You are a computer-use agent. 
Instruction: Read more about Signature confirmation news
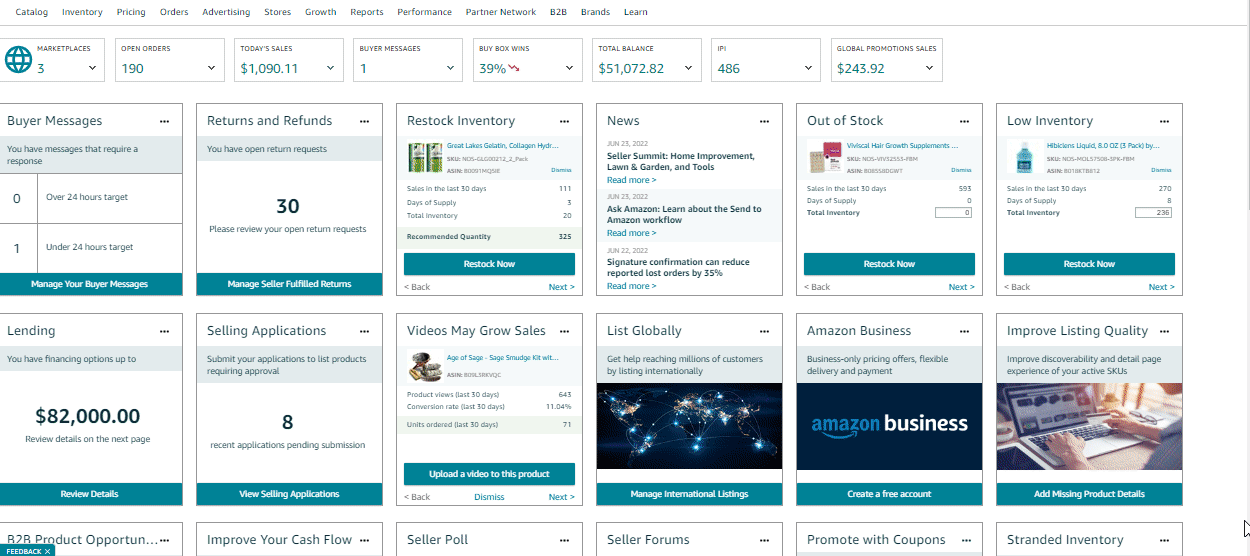(x=632, y=287)
